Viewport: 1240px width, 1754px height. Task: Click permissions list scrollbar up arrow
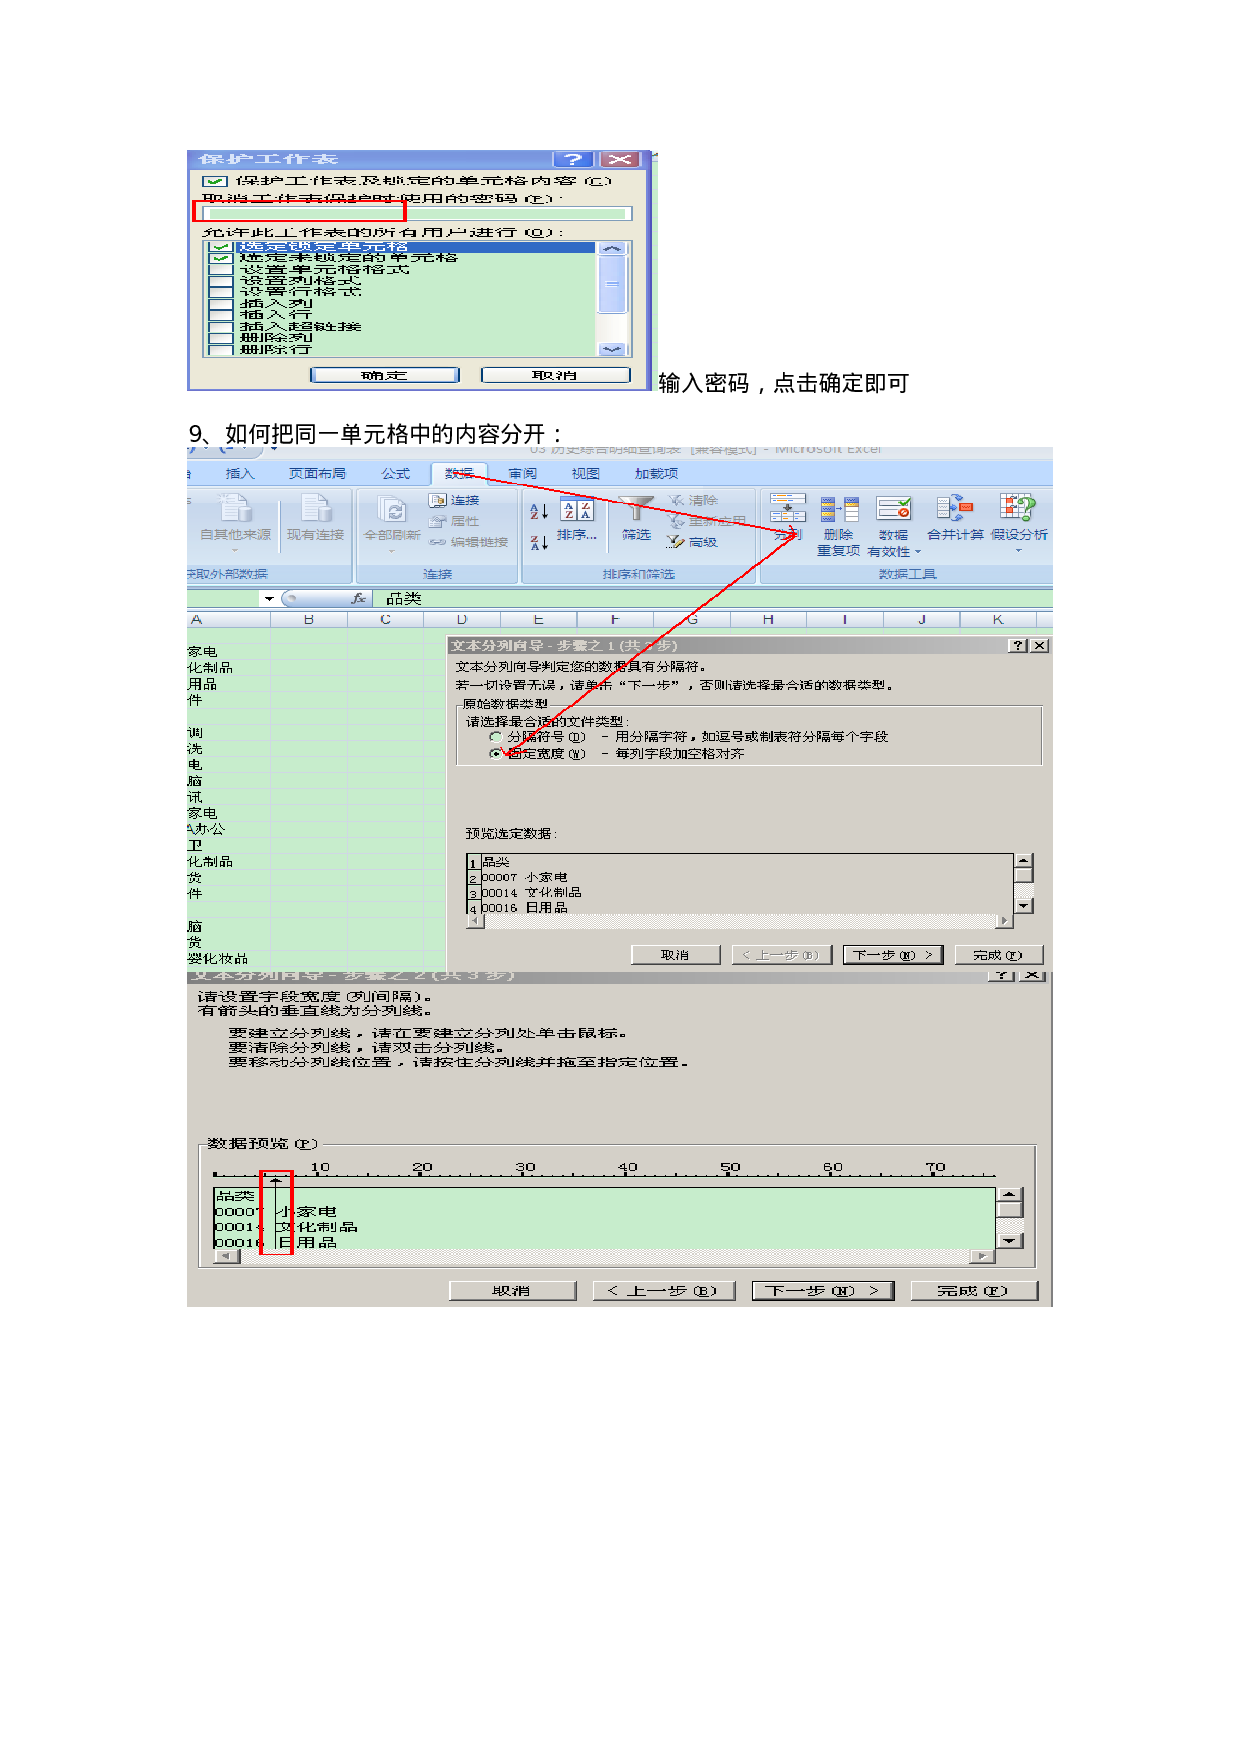[612, 248]
